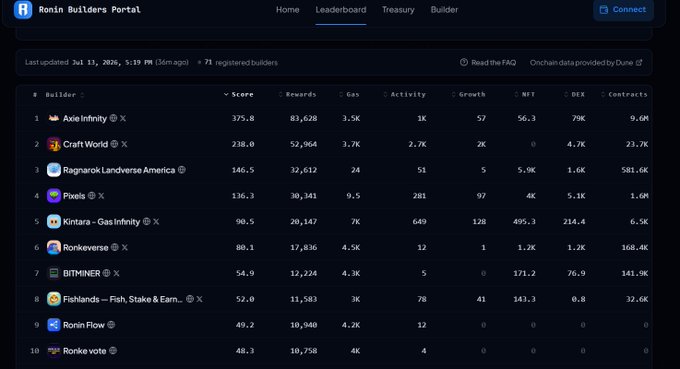The height and width of the screenshot is (369, 680).
Task: Go to the Home tab
Action: tap(288, 10)
